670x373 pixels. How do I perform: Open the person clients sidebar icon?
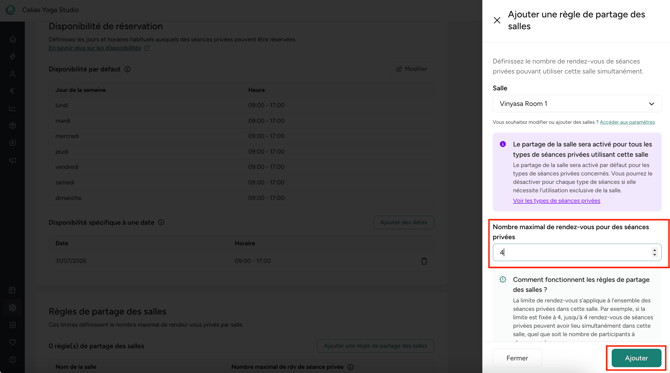tap(12, 73)
